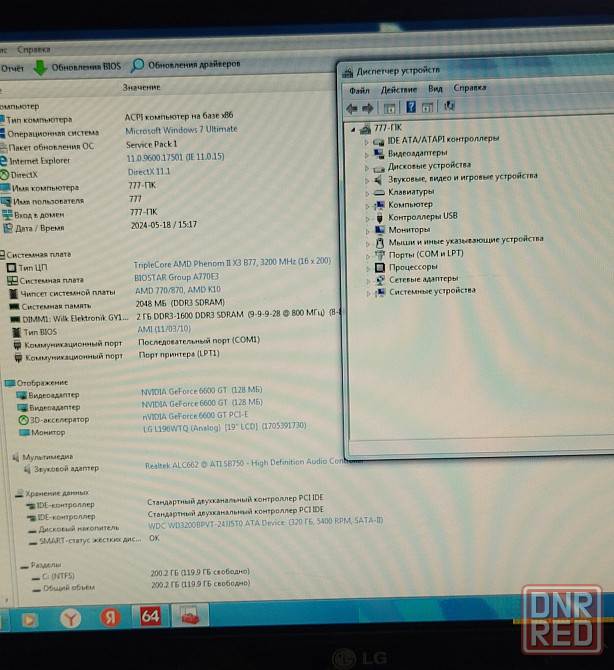The width and height of the screenshot is (614, 670).
Task: Click the Системная память memory icon
Action: (15, 307)
